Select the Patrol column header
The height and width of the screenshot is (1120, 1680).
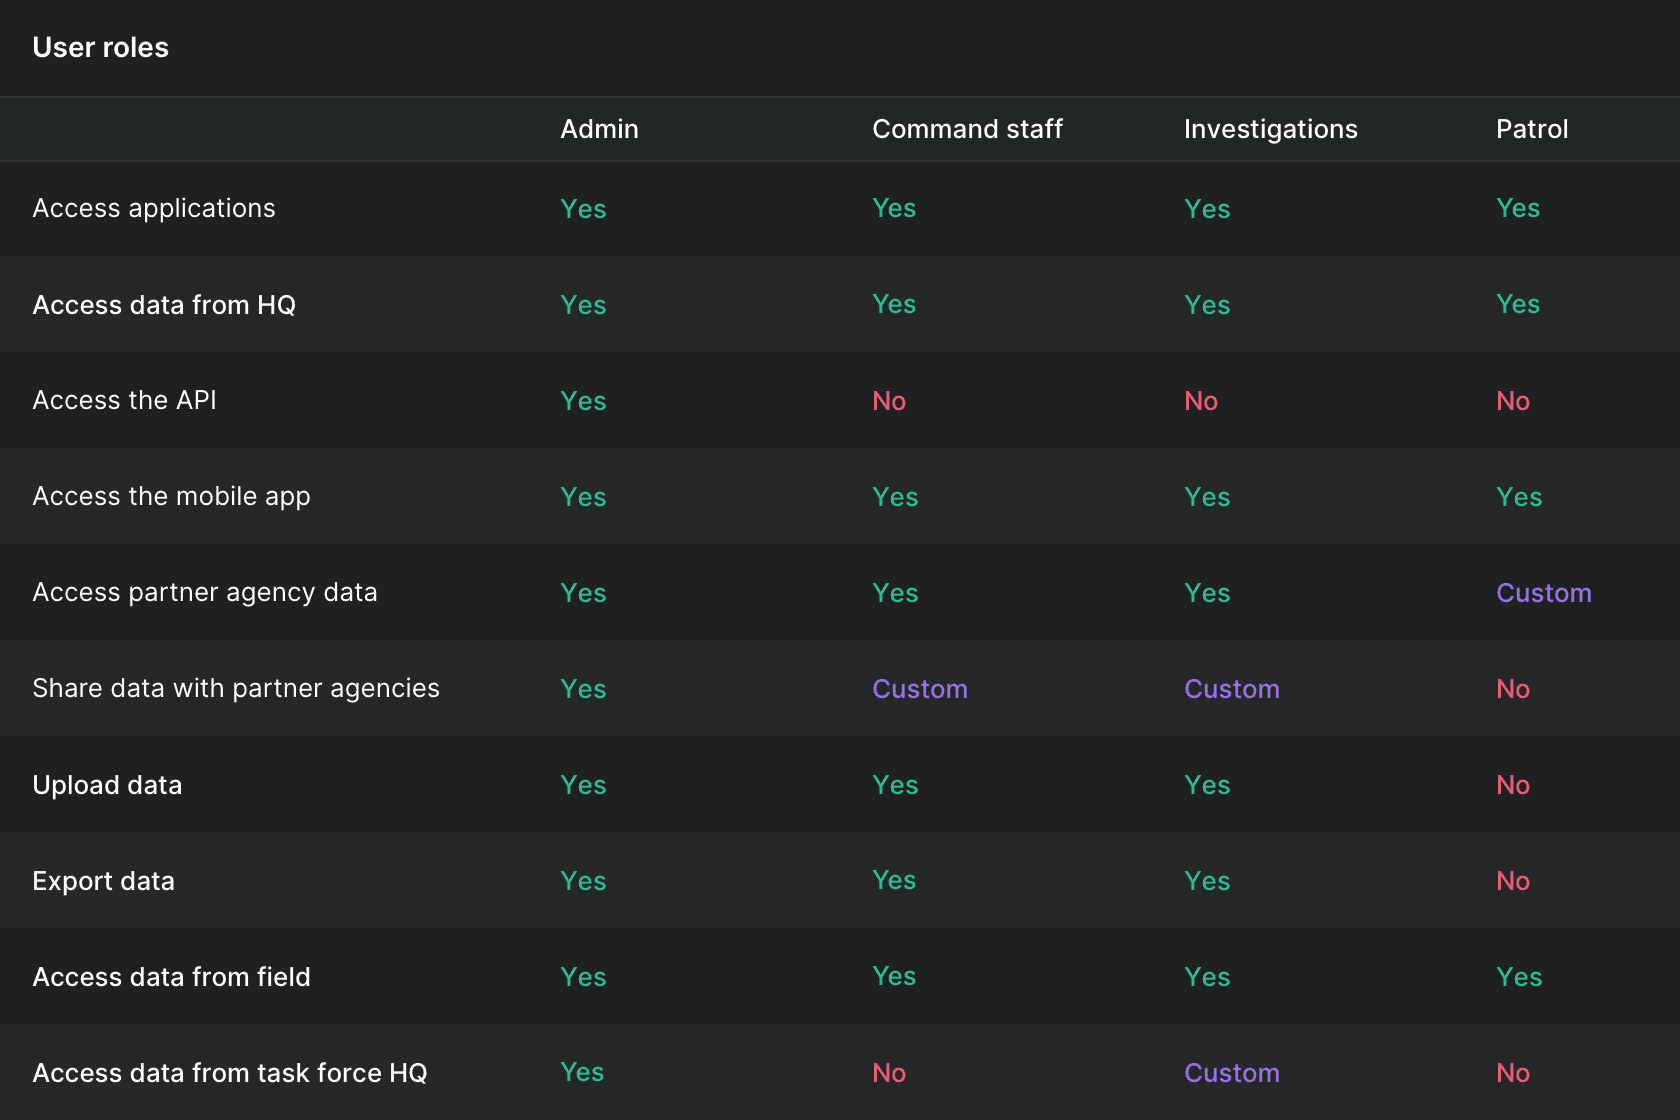pos(1531,129)
